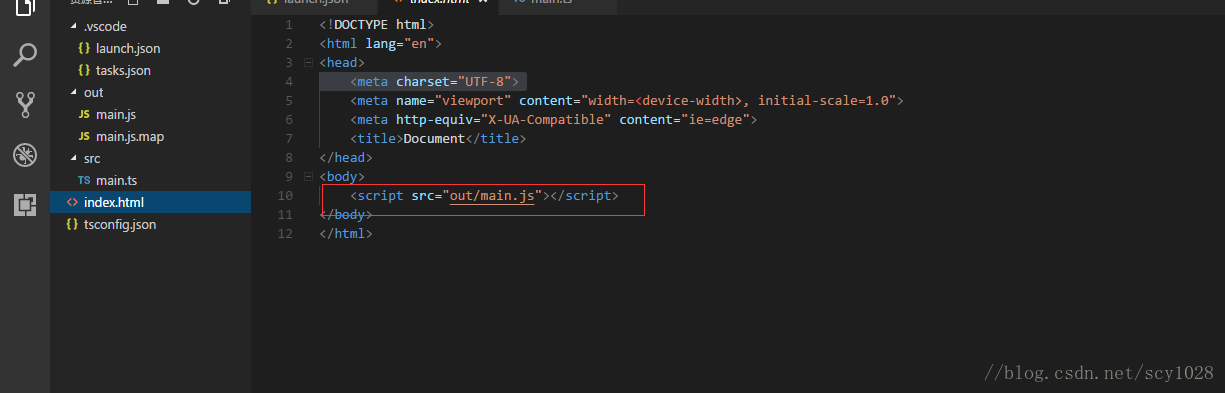The image size is (1225, 393).
Task: Click the closing </head> tag
Action: click(x=346, y=157)
